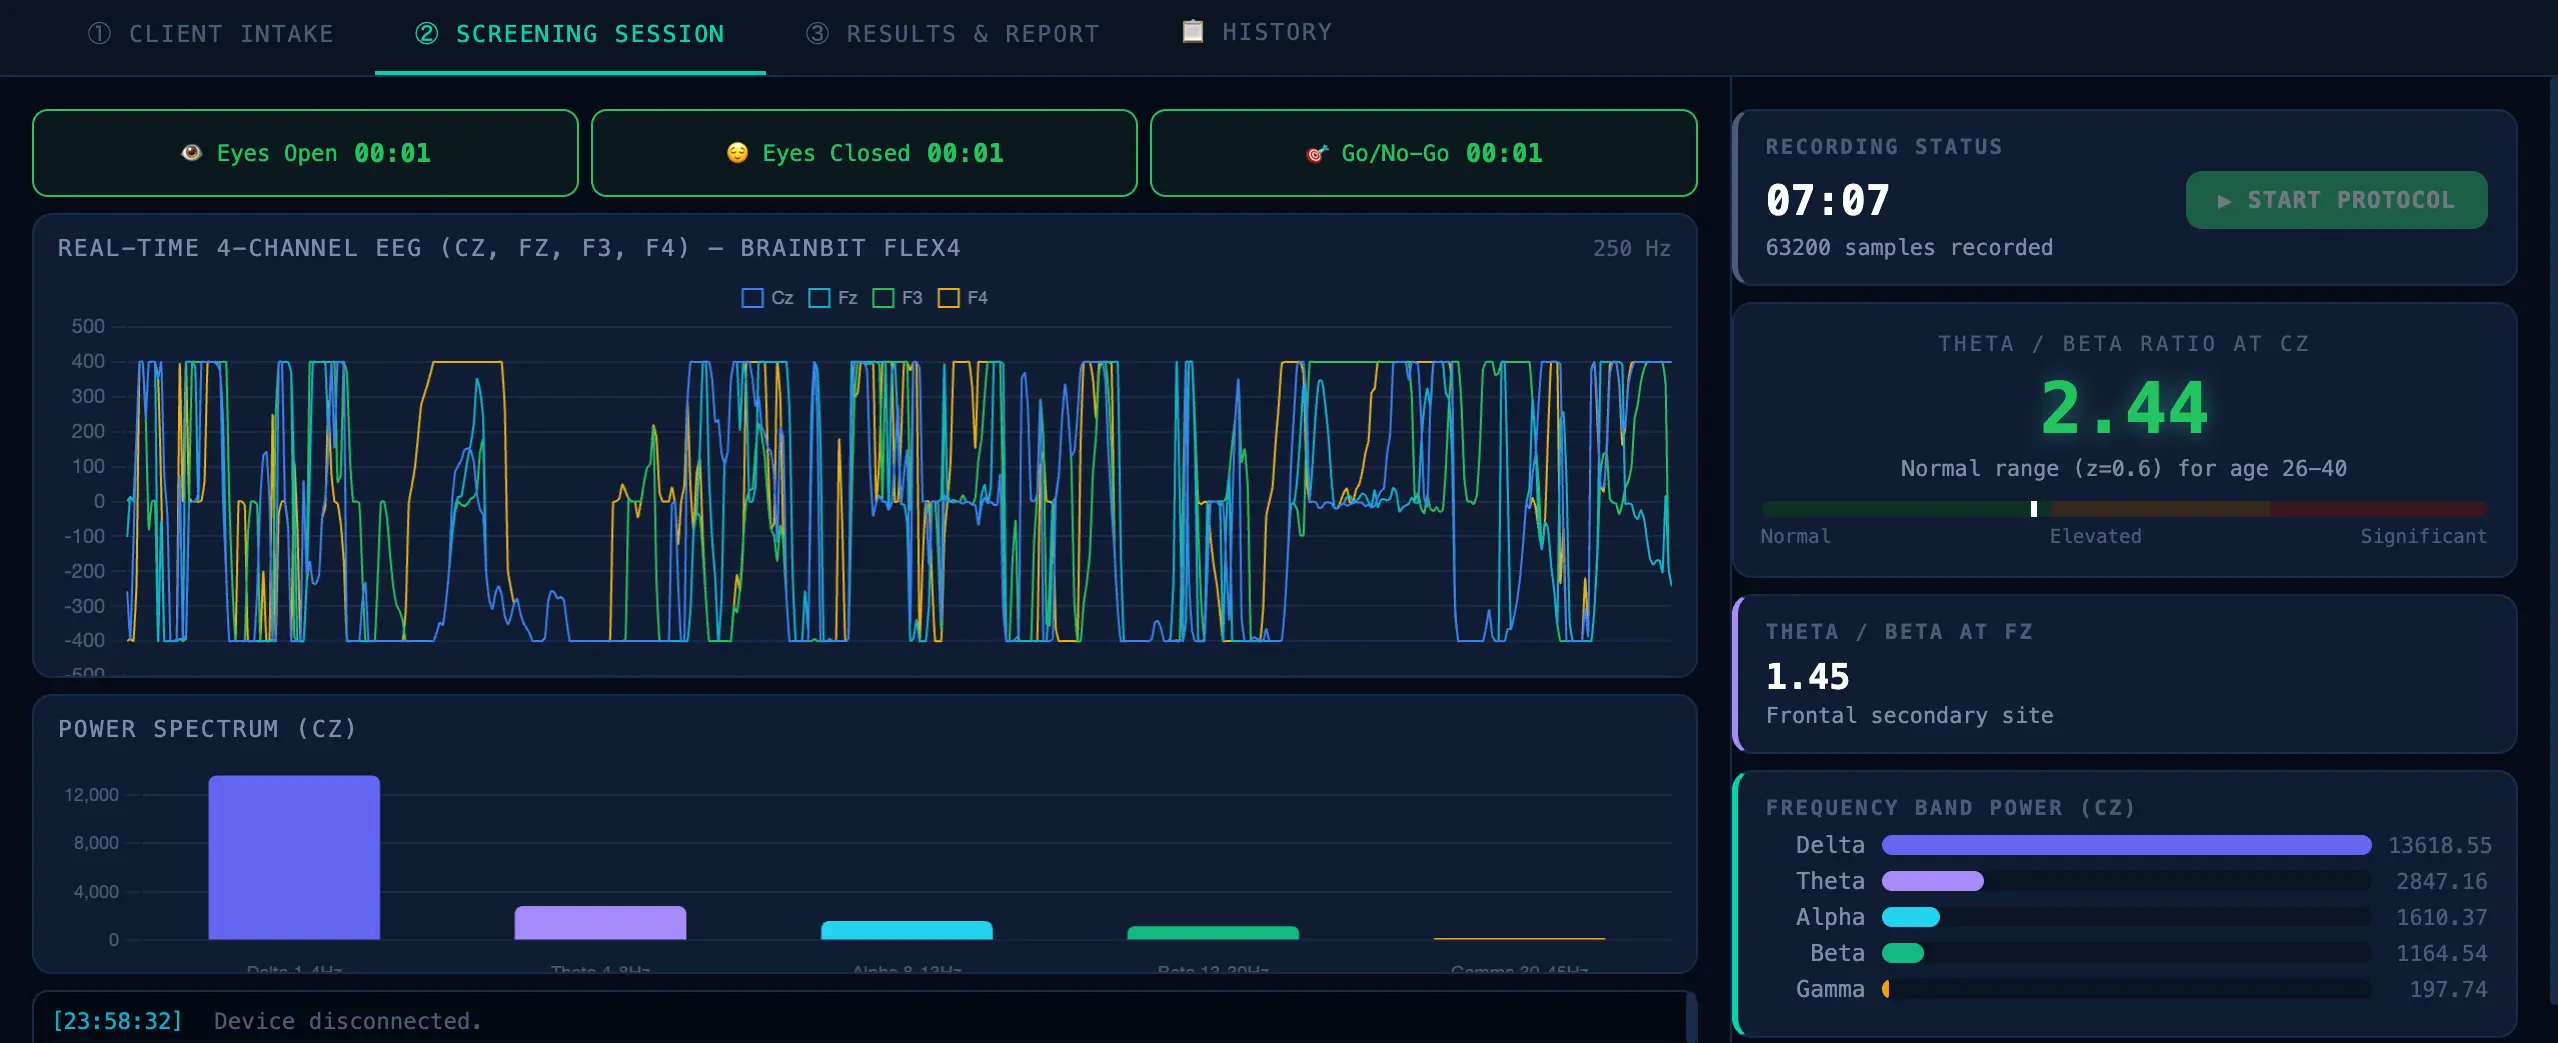Click the Alpha value 1610.37
2558x1043 pixels.
[x=2441, y=917]
